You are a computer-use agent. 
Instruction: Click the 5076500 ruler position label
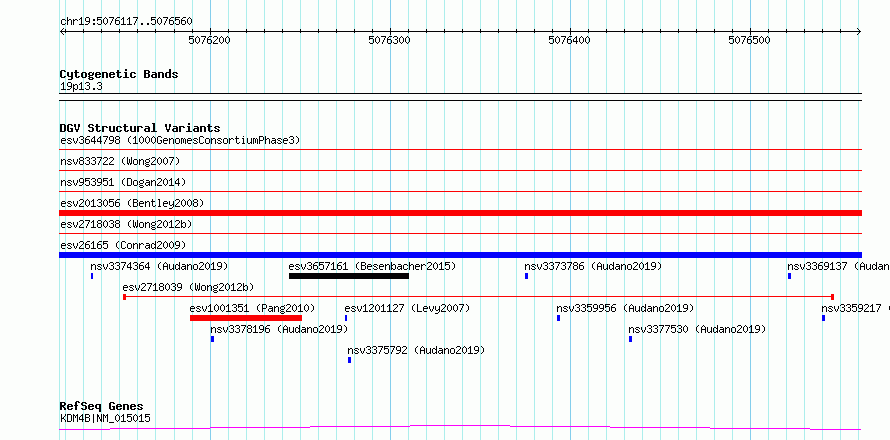click(x=750, y=40)
